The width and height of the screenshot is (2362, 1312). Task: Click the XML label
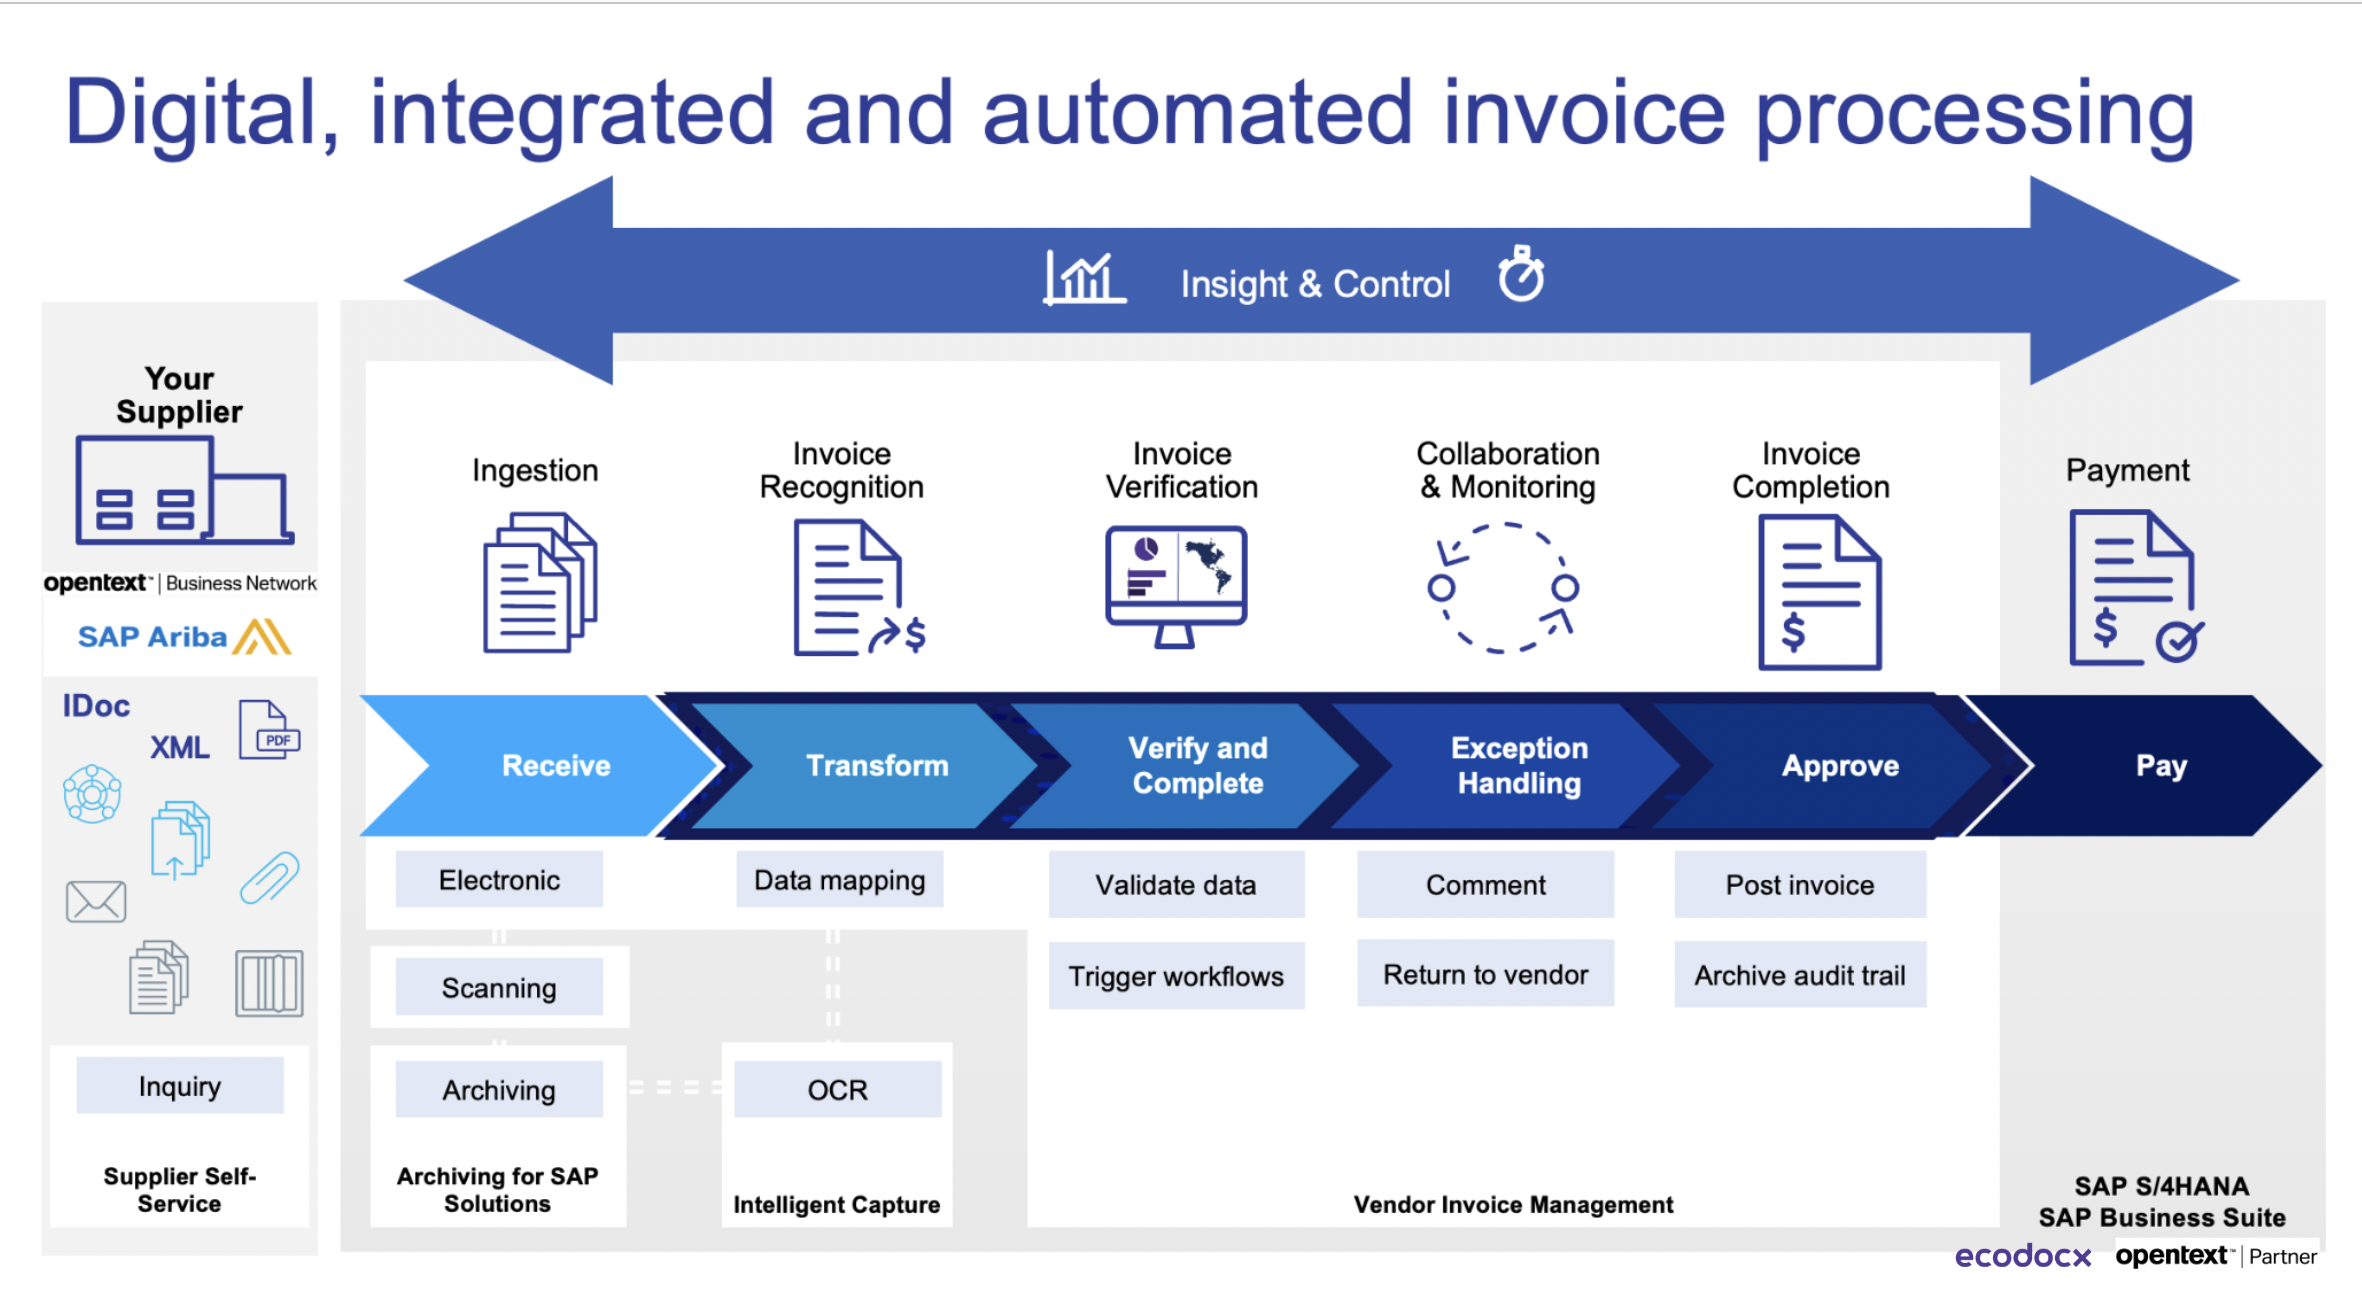pos(180,747)
